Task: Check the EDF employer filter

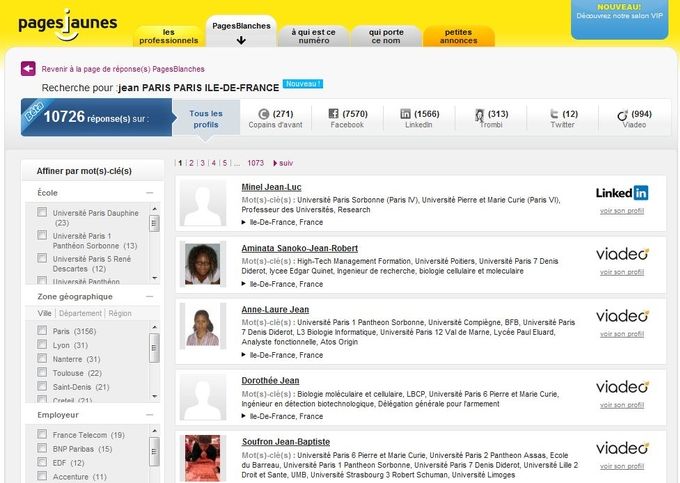Action: [42, 462]
